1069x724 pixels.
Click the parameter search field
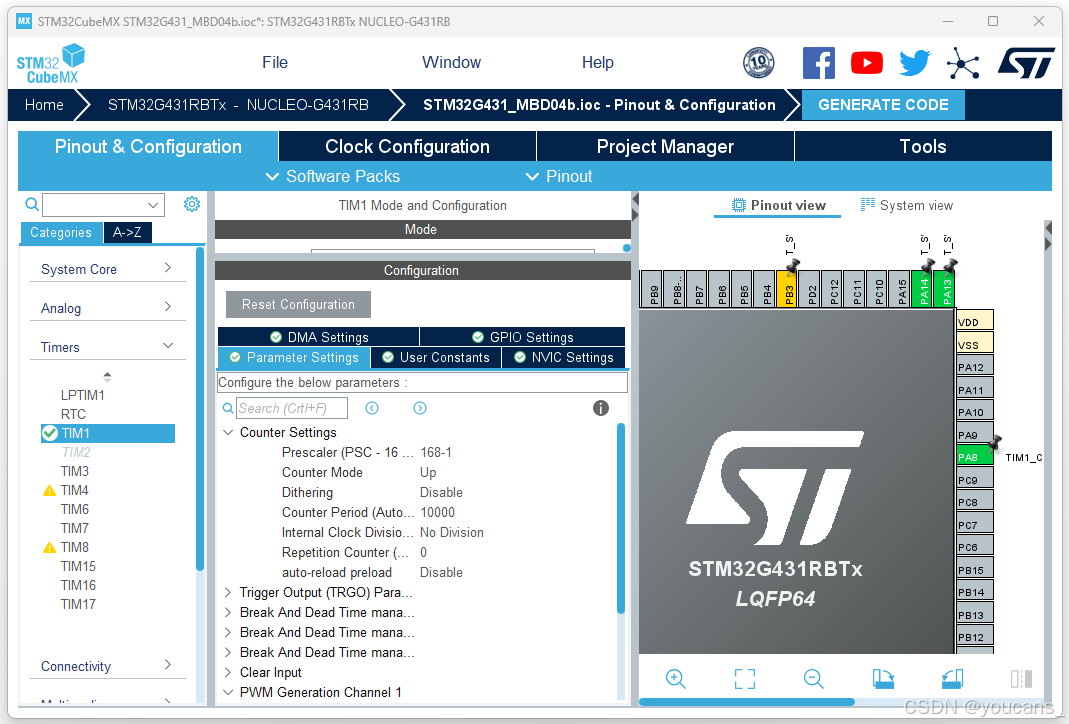pyautogui.click(x=292, y=408)
